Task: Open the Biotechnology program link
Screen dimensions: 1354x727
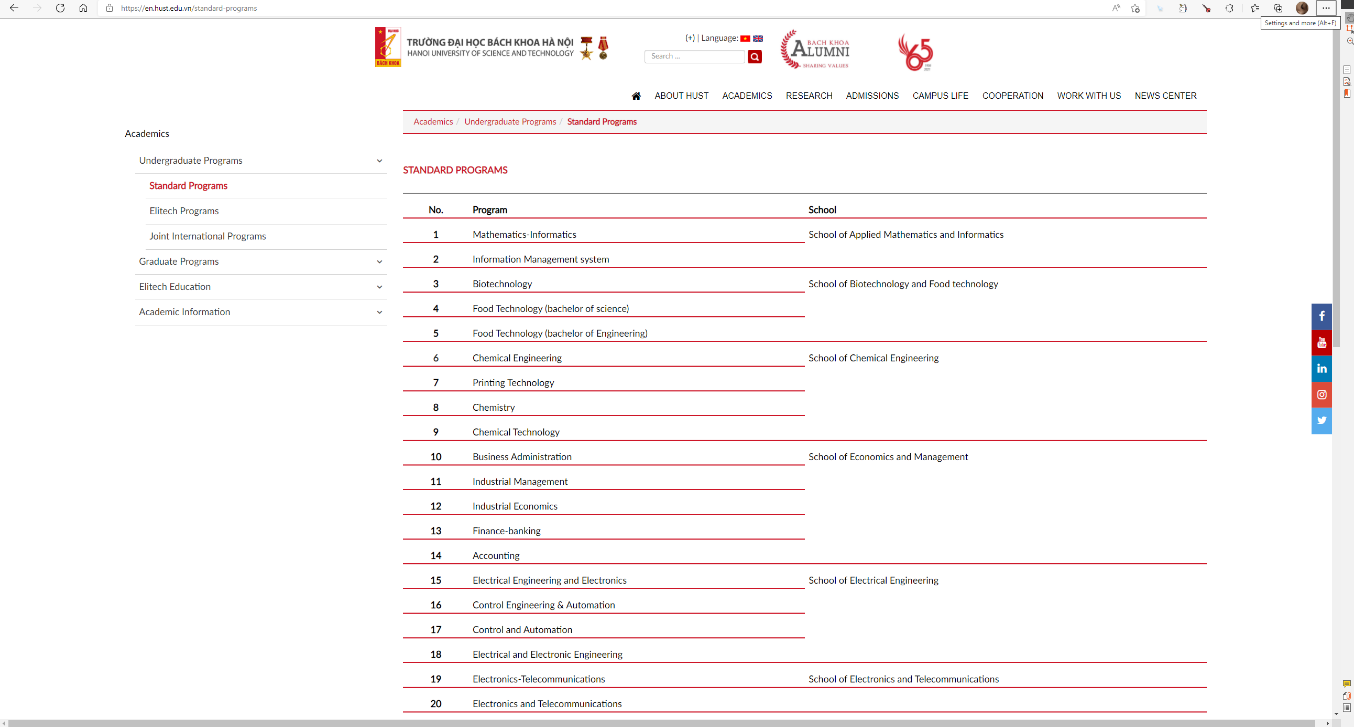Action: coord(505,283)
